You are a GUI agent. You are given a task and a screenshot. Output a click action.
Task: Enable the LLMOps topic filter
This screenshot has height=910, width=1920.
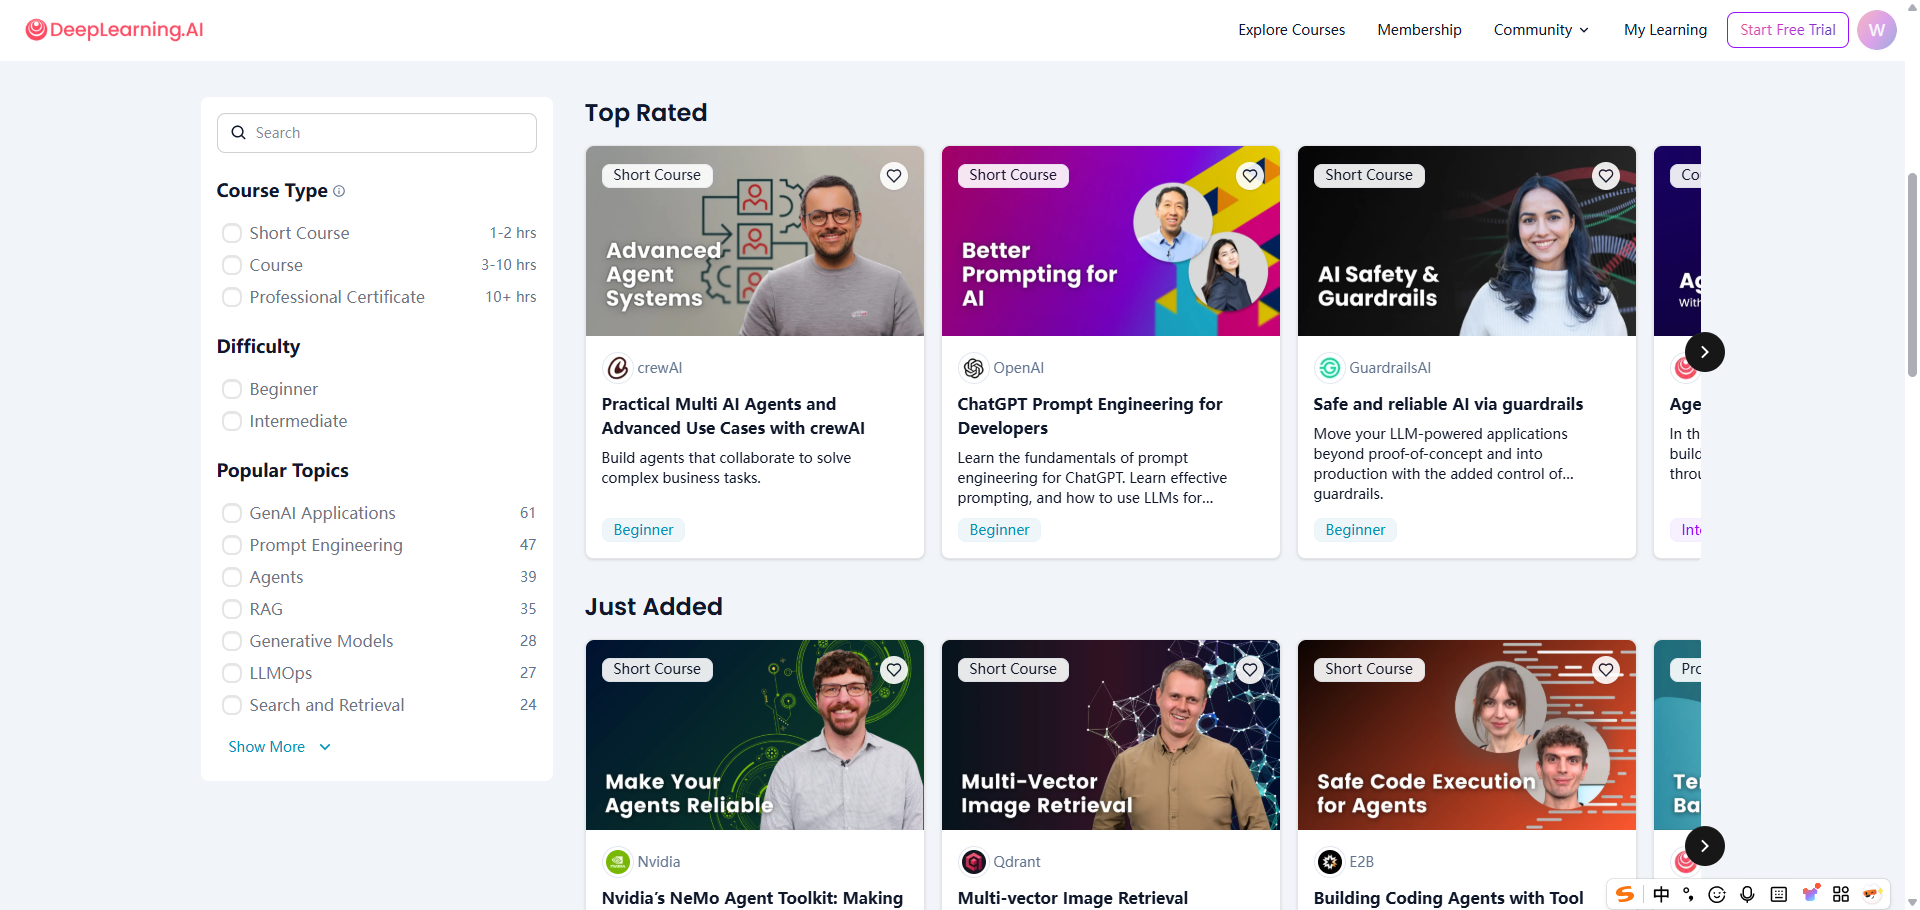tap(232, 673)
